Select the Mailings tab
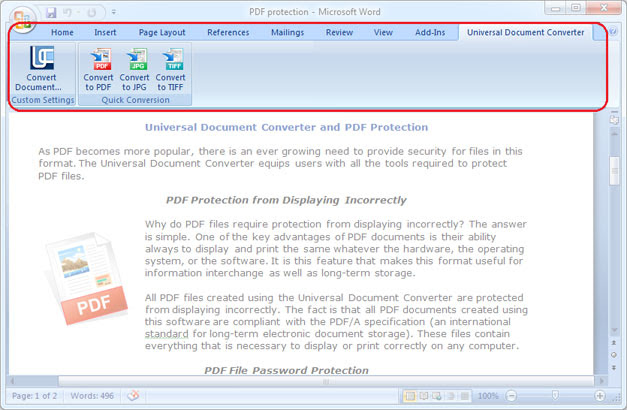 [x=287, y=32]
